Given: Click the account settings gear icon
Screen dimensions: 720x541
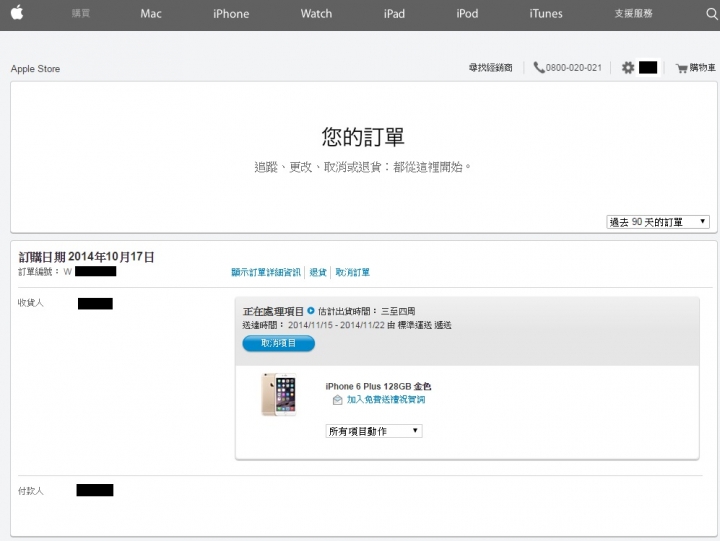Looking at the screenshot, I should [628, 68].
